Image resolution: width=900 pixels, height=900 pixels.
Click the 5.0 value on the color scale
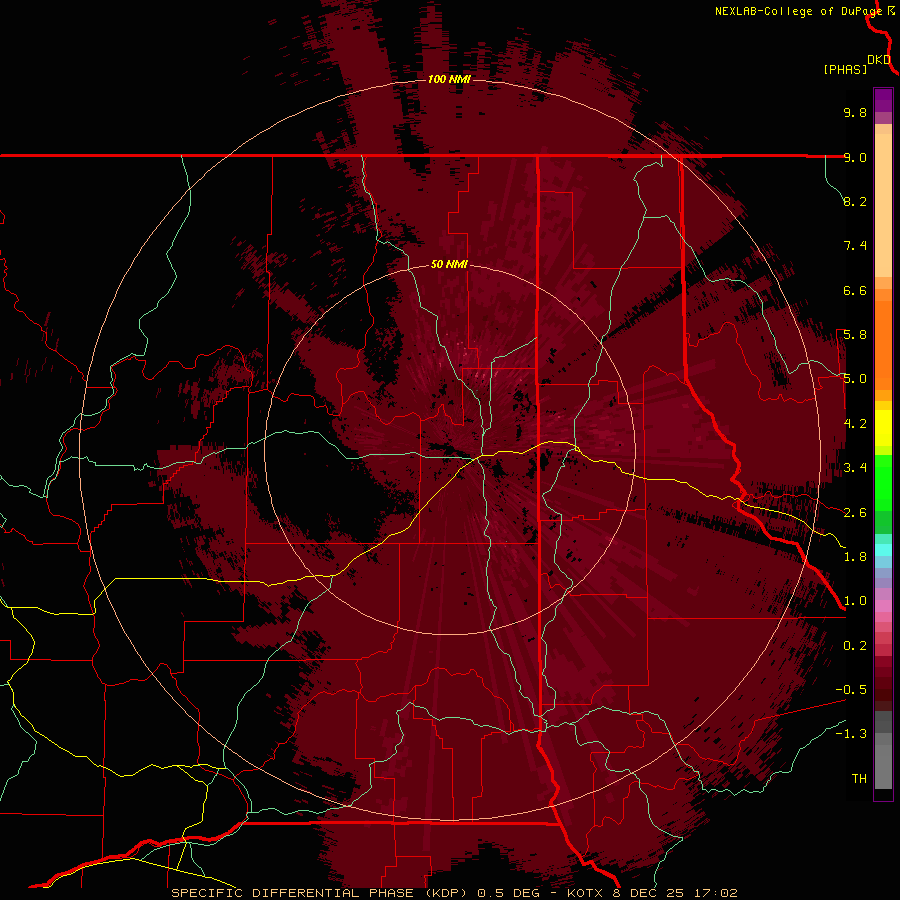click(855, 379)
